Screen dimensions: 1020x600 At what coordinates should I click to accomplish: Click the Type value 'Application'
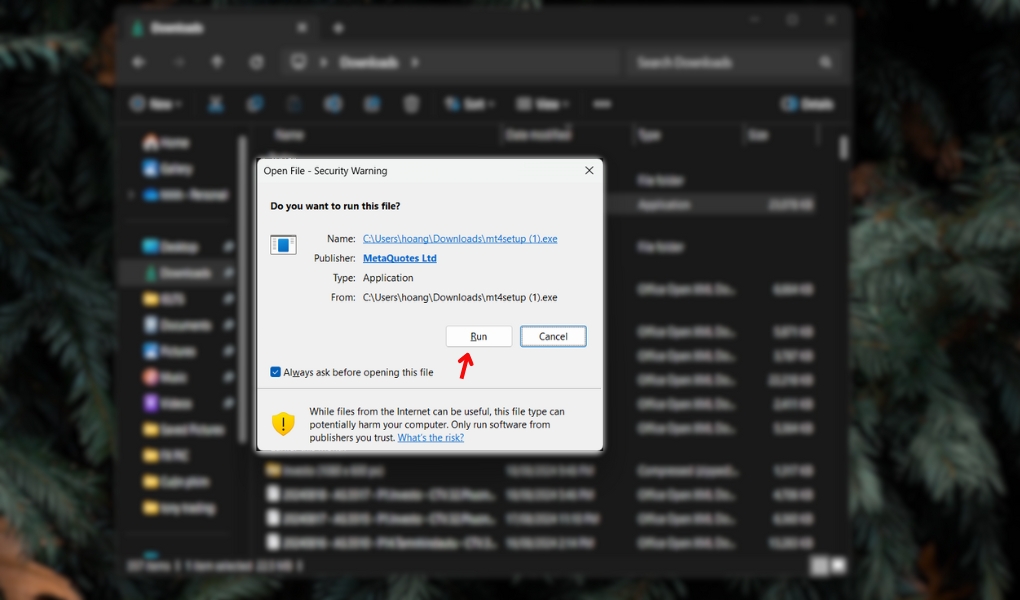[388, 278]
